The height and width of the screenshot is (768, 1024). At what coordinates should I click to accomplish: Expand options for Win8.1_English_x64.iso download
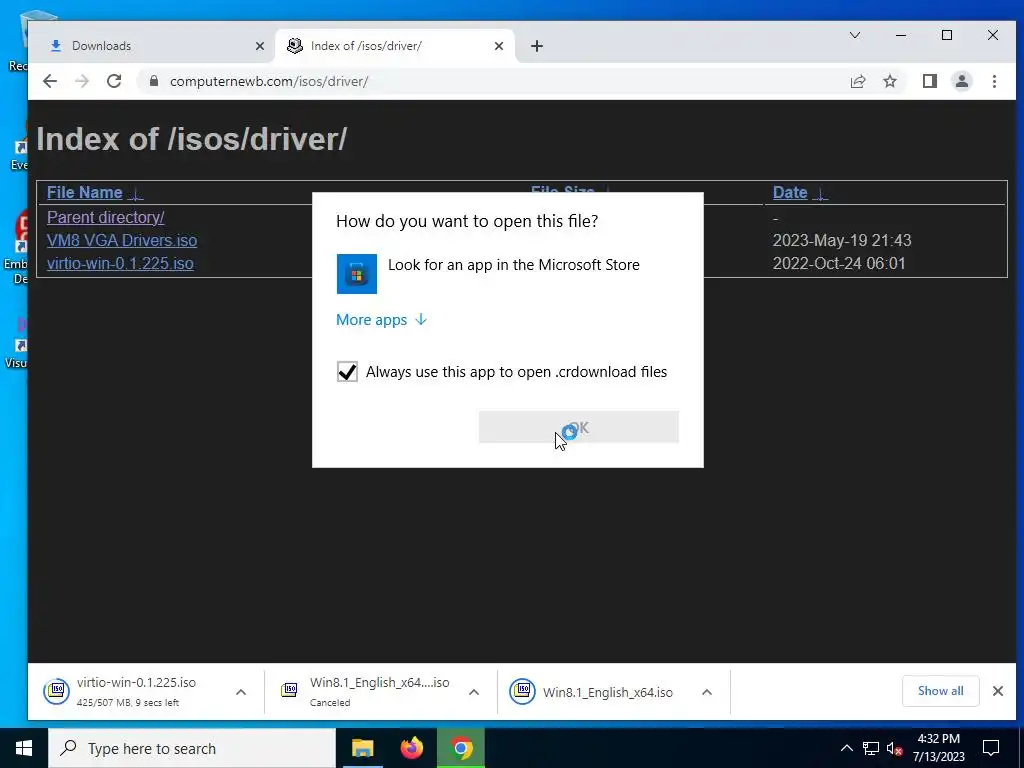[x=707, y=692]
